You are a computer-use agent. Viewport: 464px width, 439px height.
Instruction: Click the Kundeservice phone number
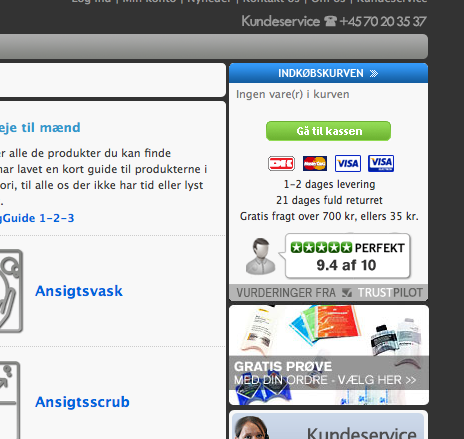383,21
